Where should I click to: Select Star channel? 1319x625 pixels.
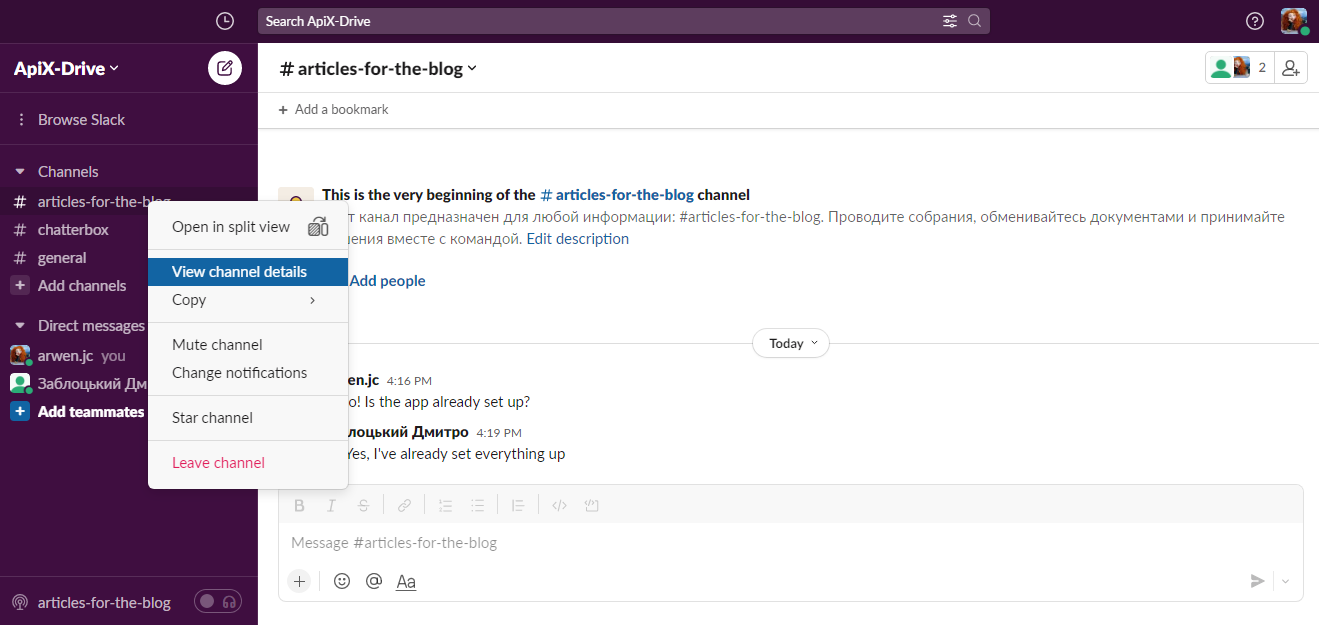(248, 418)
